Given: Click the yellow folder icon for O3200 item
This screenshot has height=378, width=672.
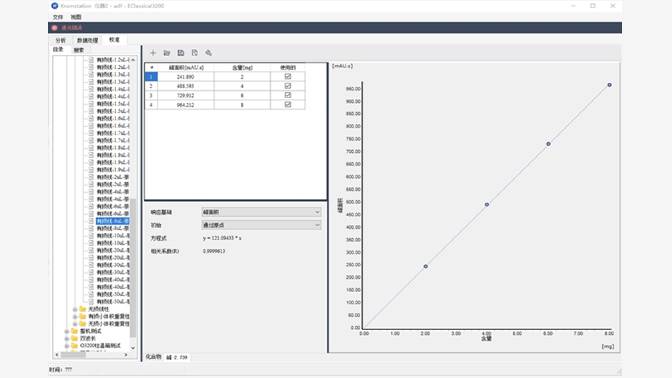Looking at the screenshot, I should [75, 345].
